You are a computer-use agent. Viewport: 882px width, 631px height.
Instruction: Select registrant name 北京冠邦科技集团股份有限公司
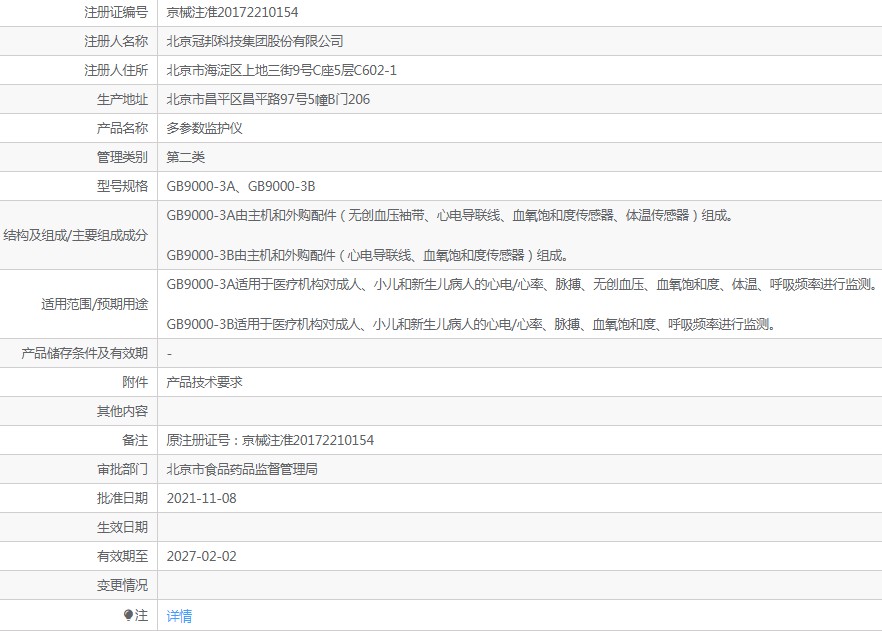[255, 41]
